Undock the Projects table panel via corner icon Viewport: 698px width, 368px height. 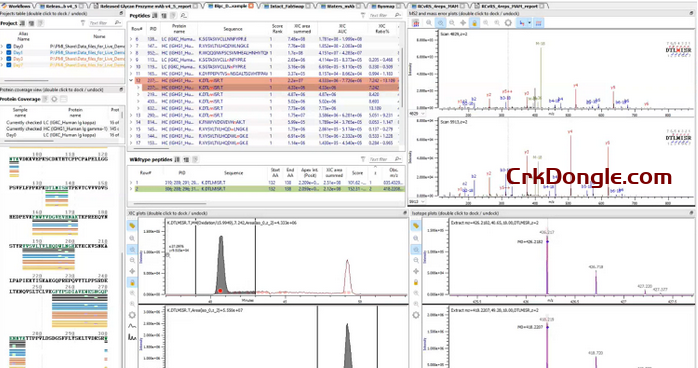122,14
